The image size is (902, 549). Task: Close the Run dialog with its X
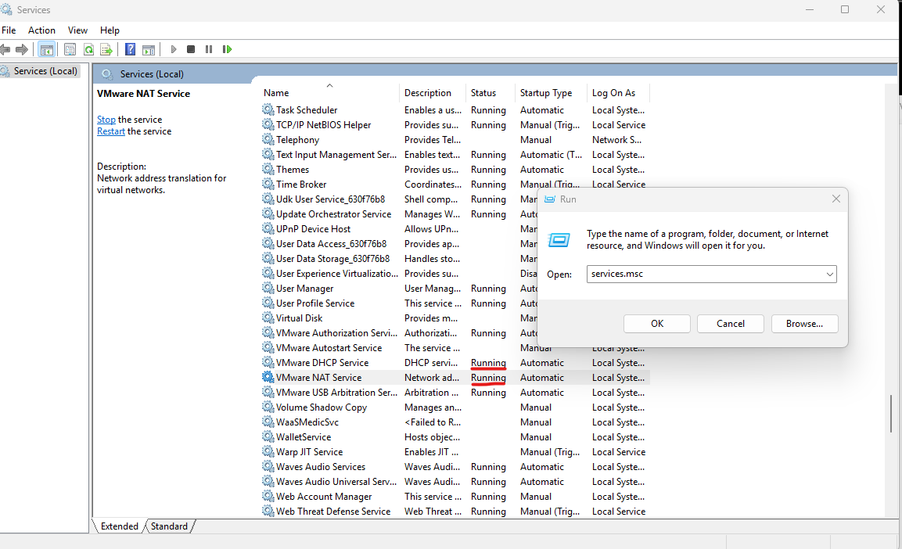click(x=836, y=199)
